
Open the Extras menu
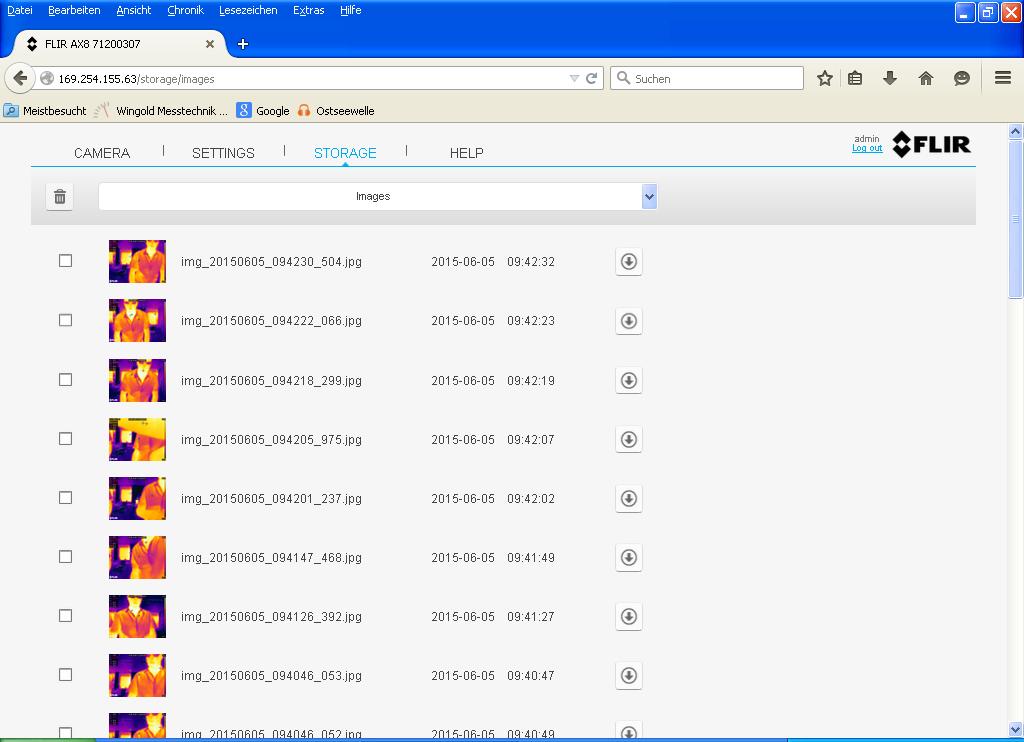point(308,10)
